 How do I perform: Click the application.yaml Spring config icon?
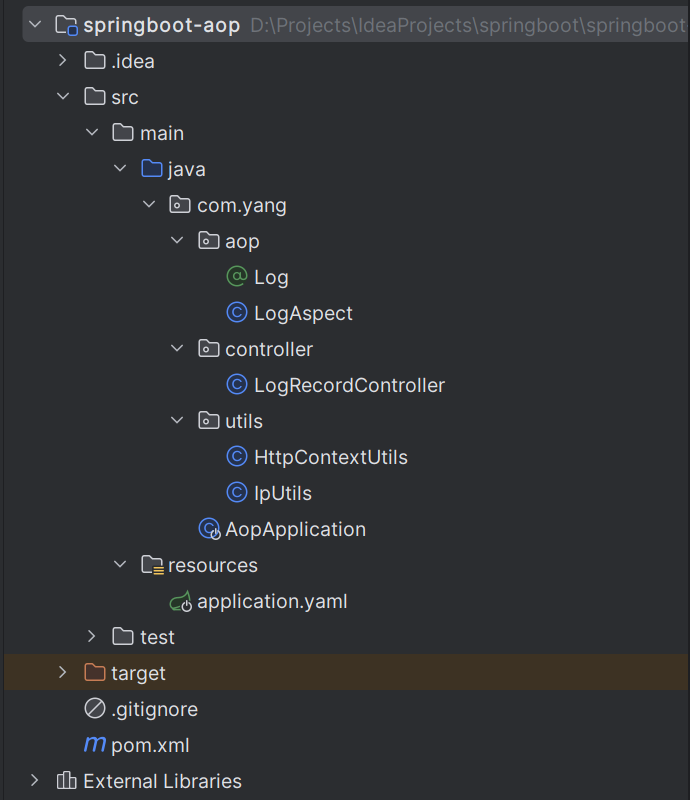(x=181, y=601)
